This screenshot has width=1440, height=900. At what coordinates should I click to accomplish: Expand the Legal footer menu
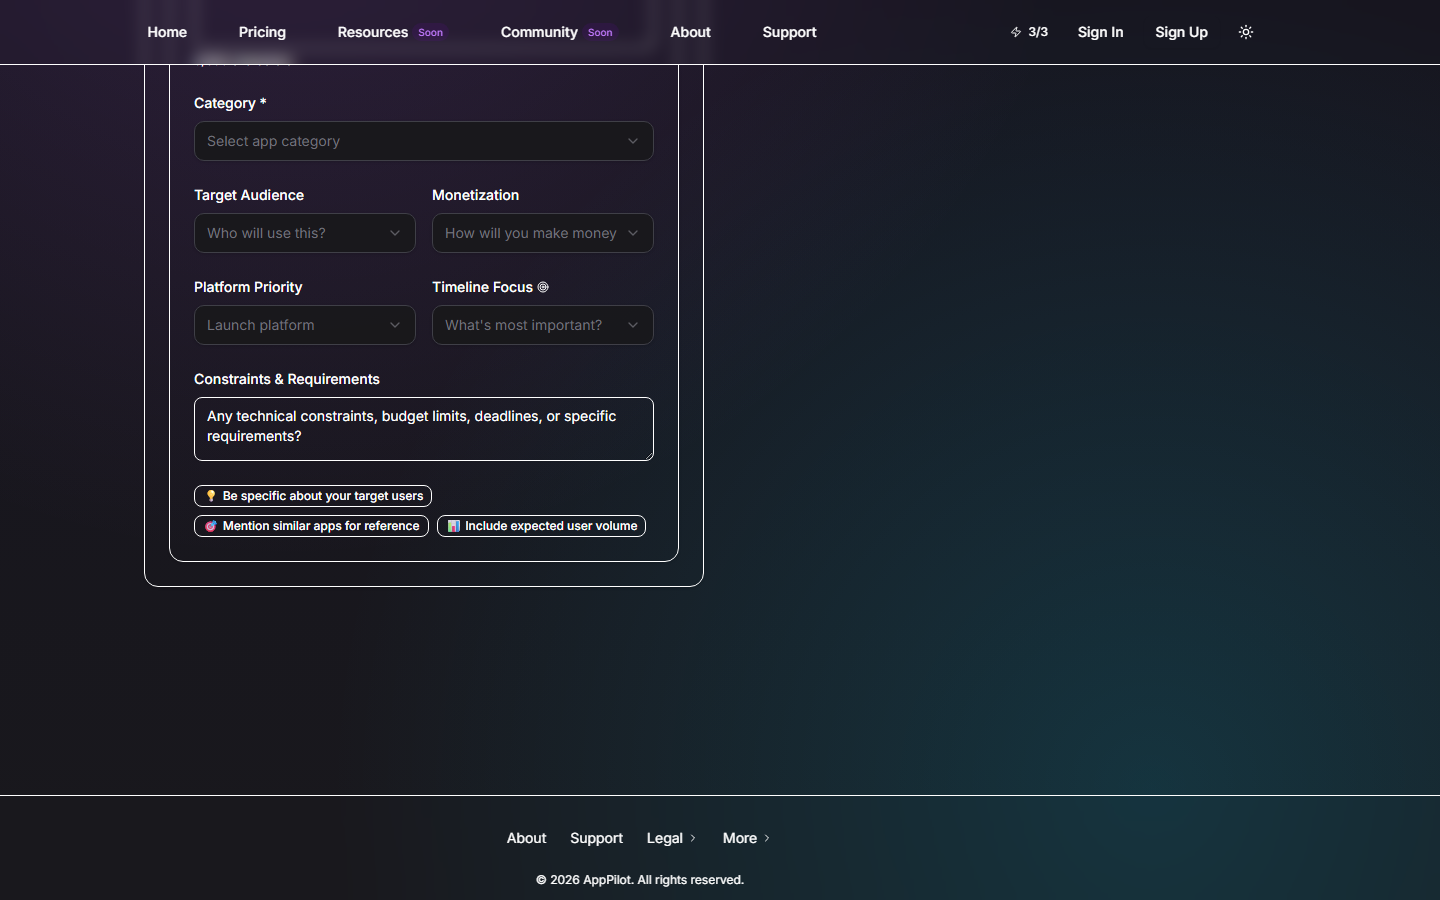tap(670, 838)
